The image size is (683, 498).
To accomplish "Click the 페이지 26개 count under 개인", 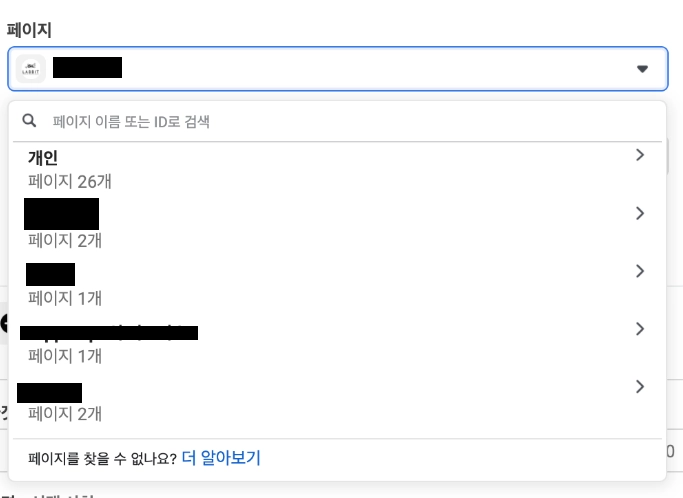I will pyautogui.click(x=70, y=181).
